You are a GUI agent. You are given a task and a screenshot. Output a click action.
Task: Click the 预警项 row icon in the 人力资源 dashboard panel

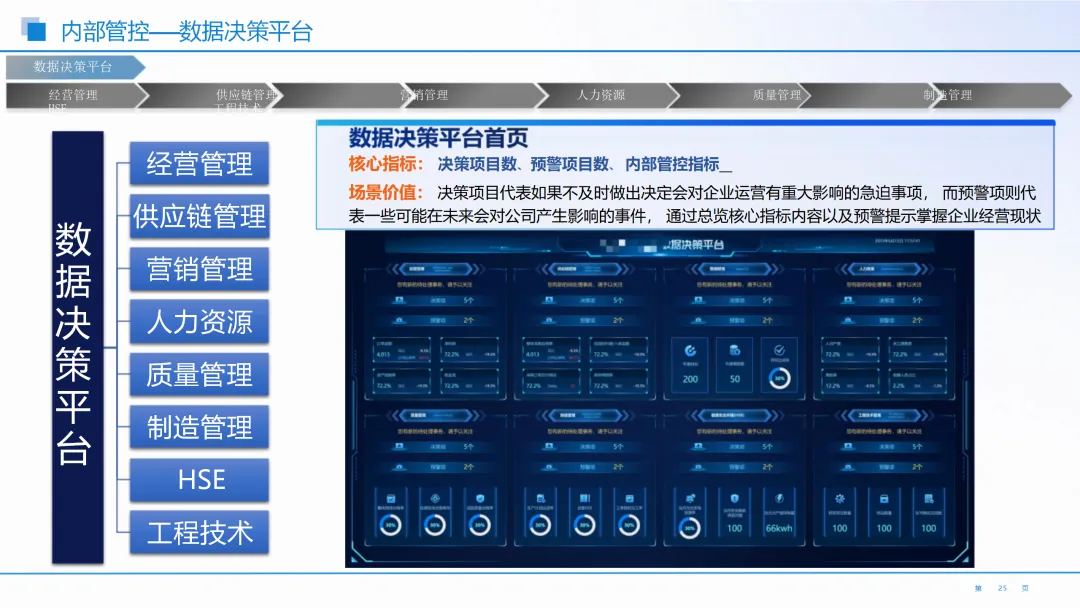pyautogui.click(x=848, y=320)
